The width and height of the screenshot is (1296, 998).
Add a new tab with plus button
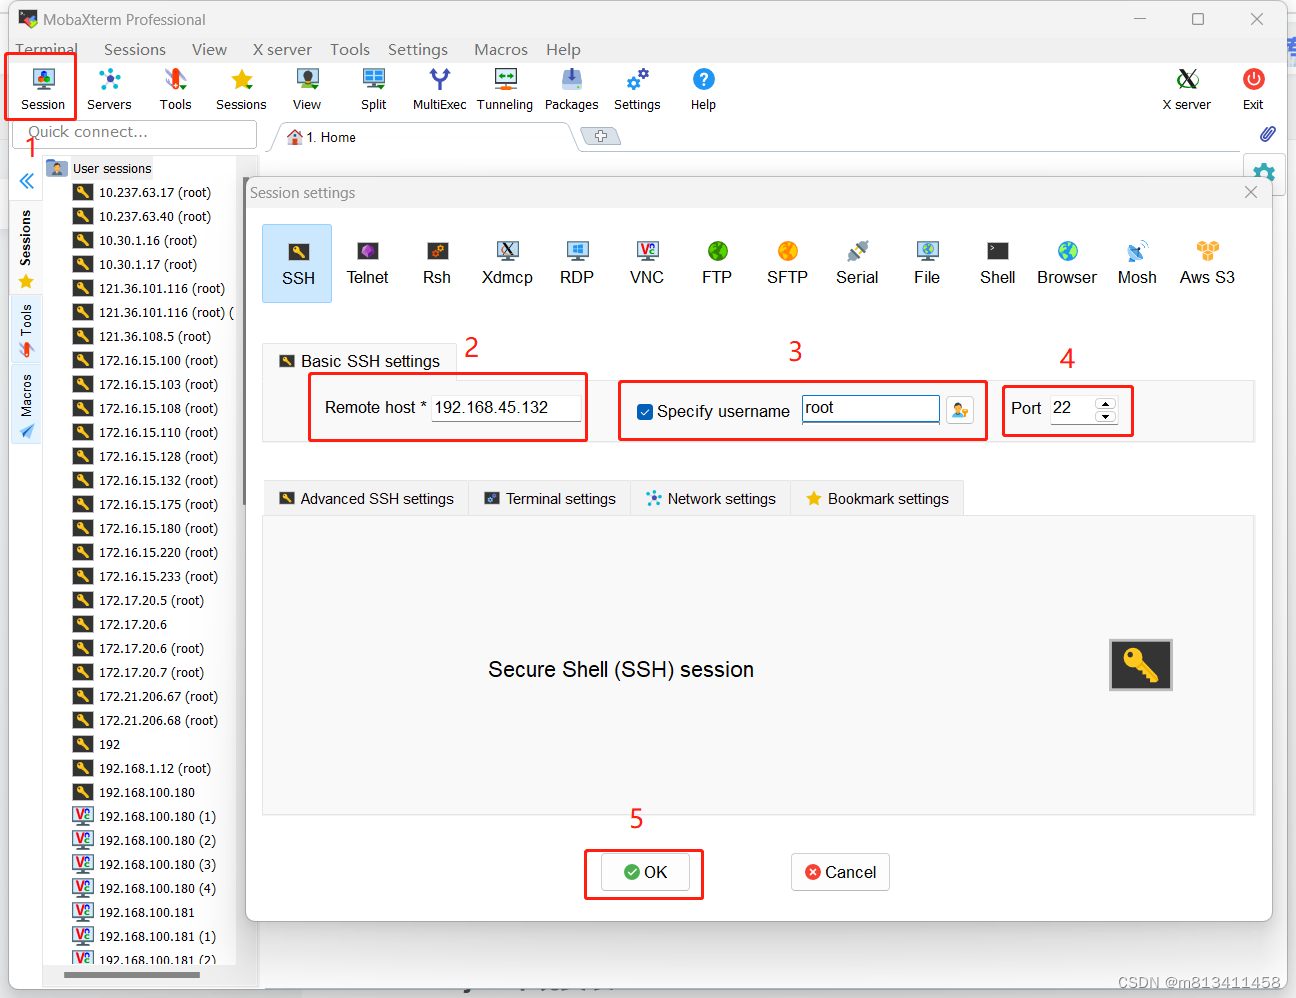[x=601, y=136]
